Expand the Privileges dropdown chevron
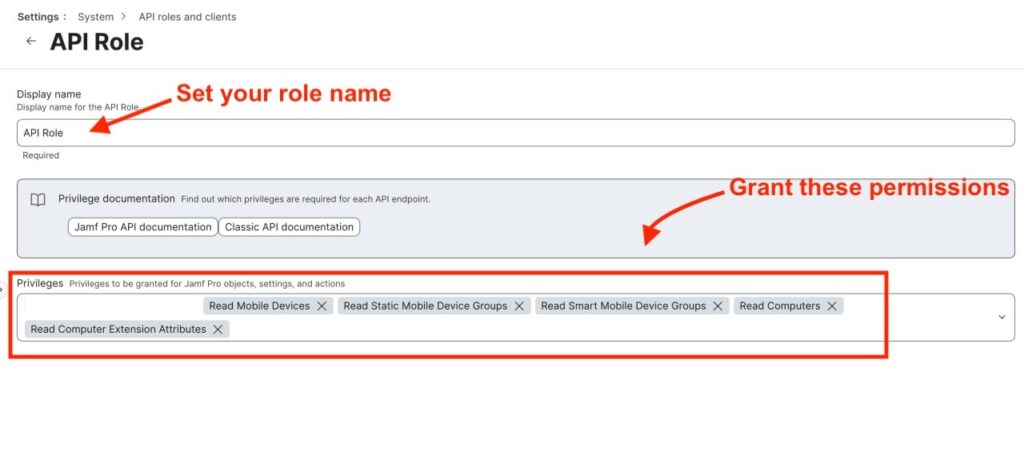1024x456 pixels. [x=1002, y=317]
